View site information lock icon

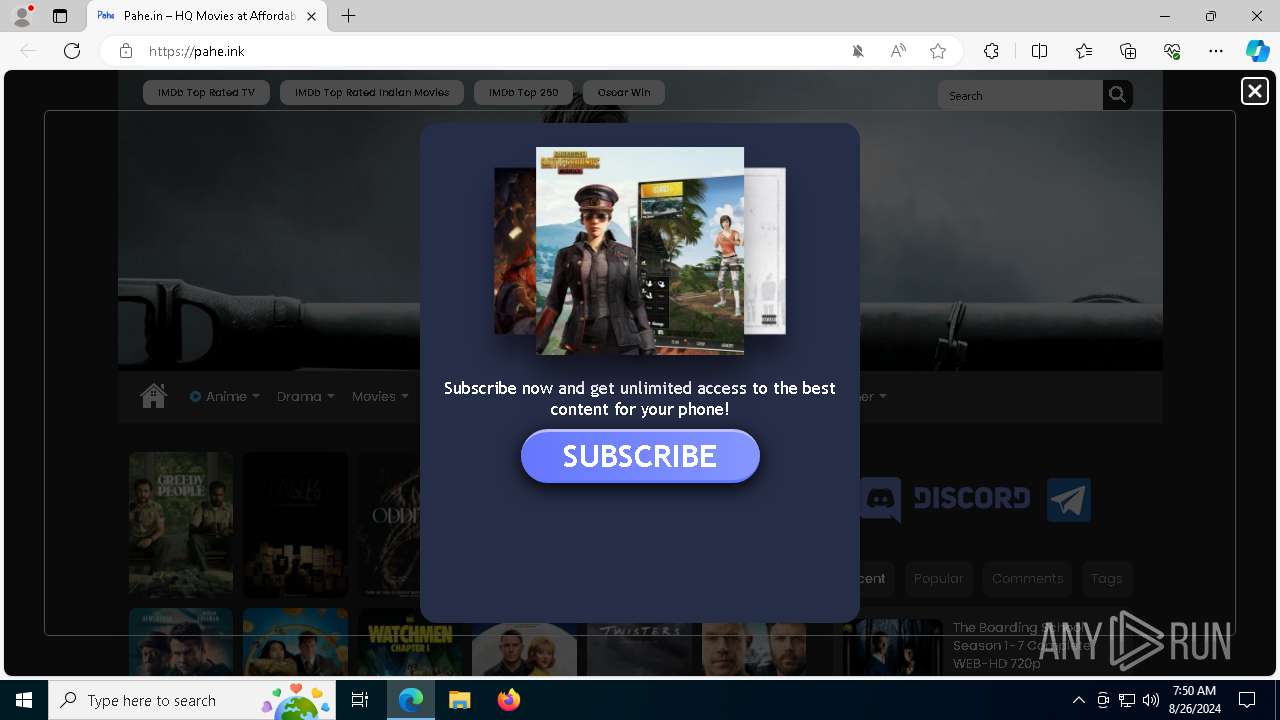(126, 51)
